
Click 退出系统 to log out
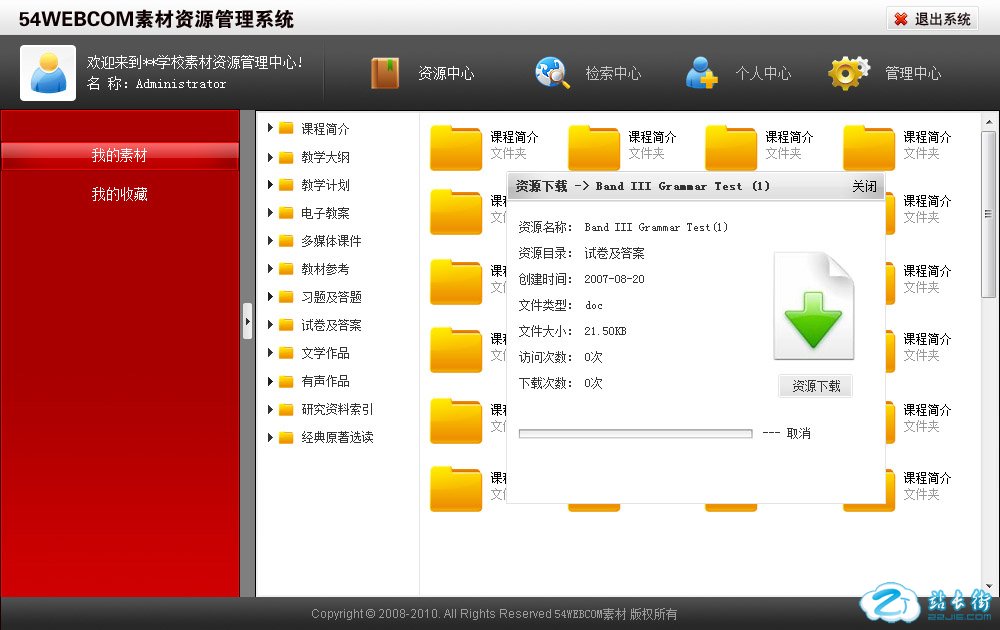pyautogui.click(x=932, y=19)
